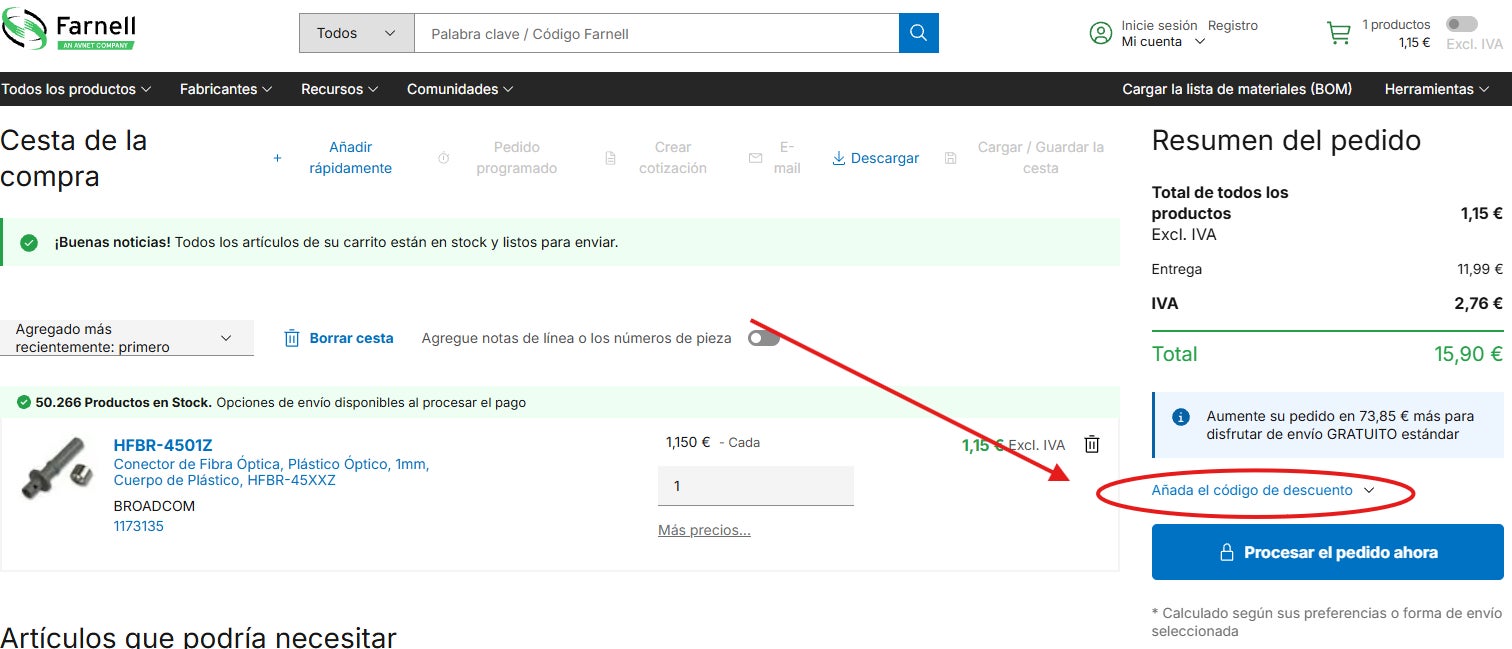Click the green check icon in stock notice

[x=29, y=243]
